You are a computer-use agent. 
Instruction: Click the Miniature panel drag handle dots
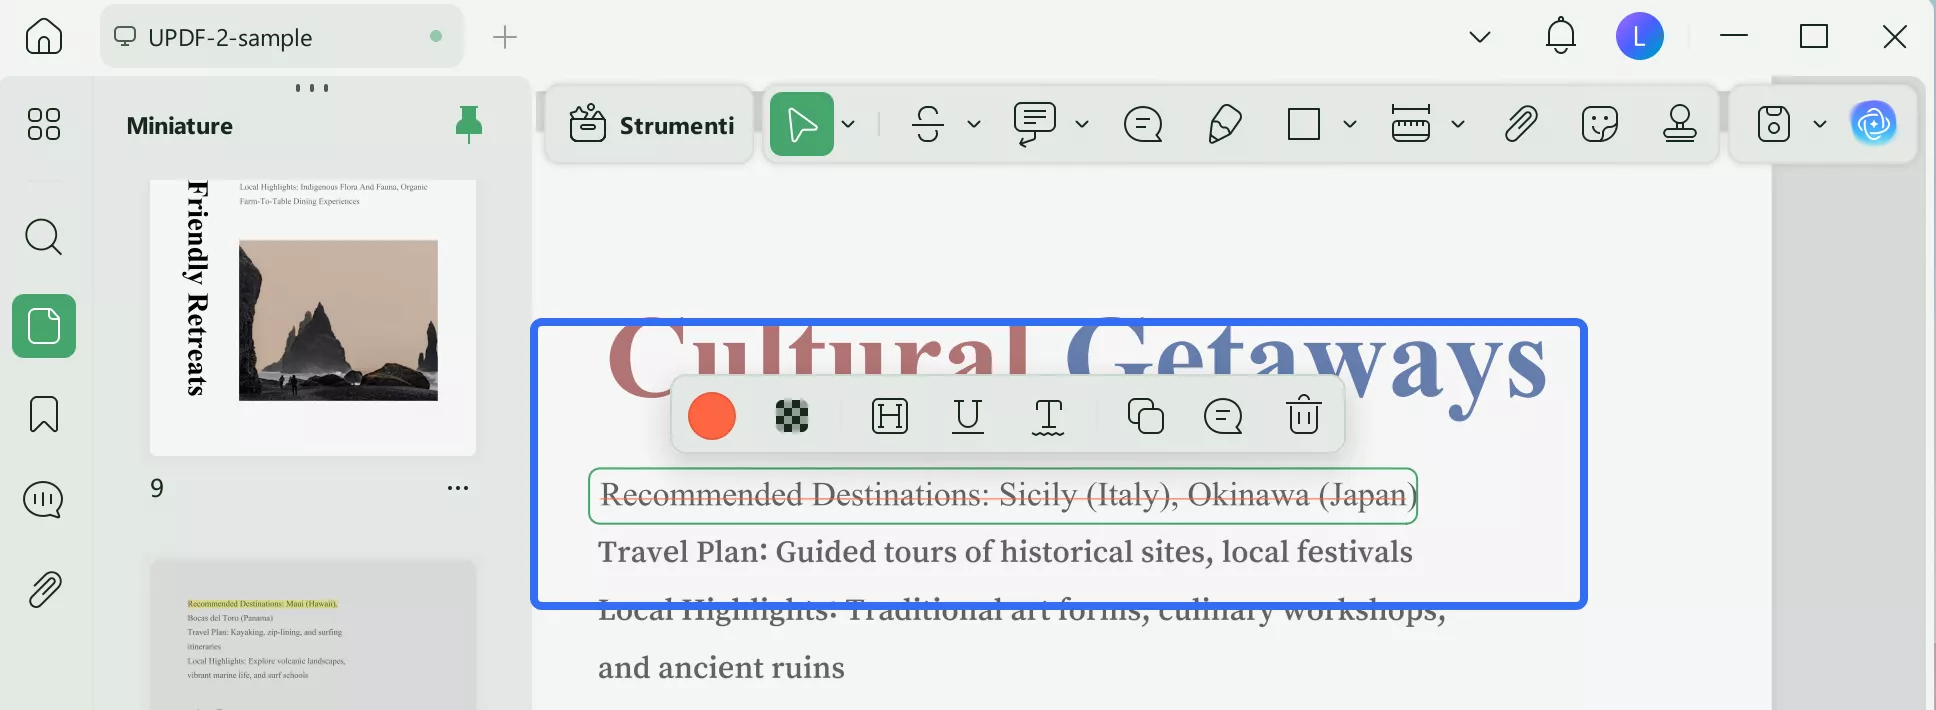pyautogui.click(x=312, y=88)
